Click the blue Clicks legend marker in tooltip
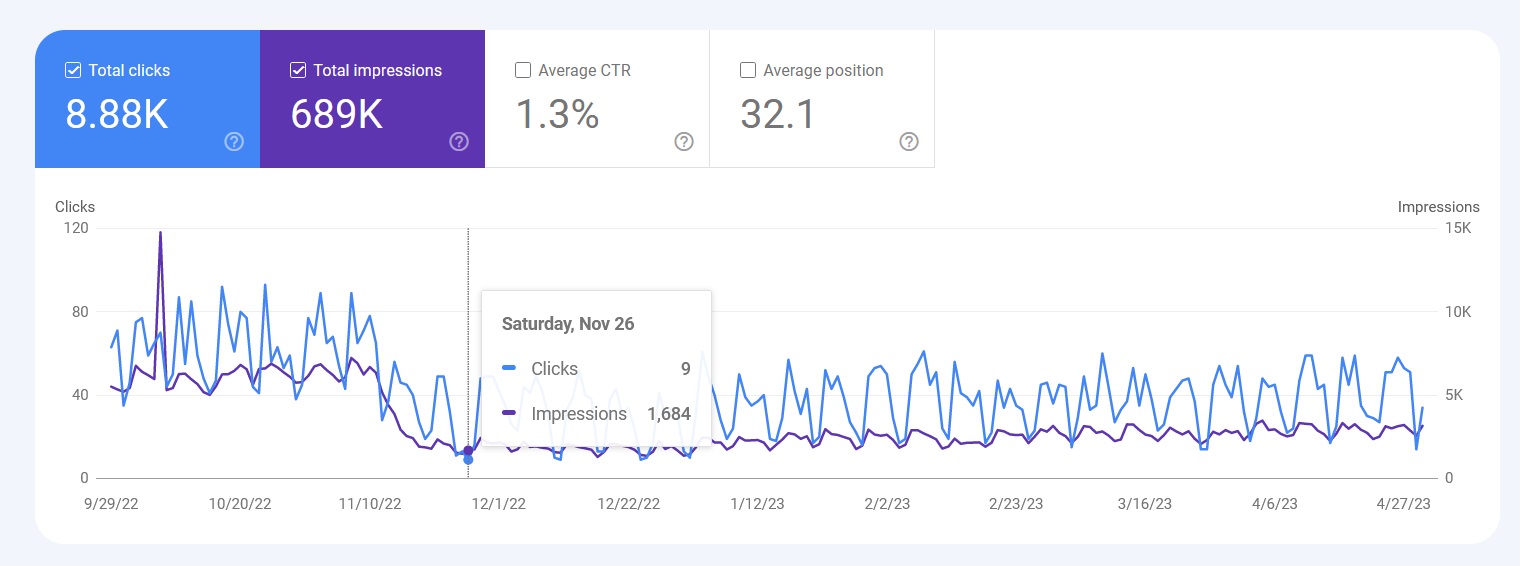The height and width of the screenshot is (566, 1520). click(509, 369)
